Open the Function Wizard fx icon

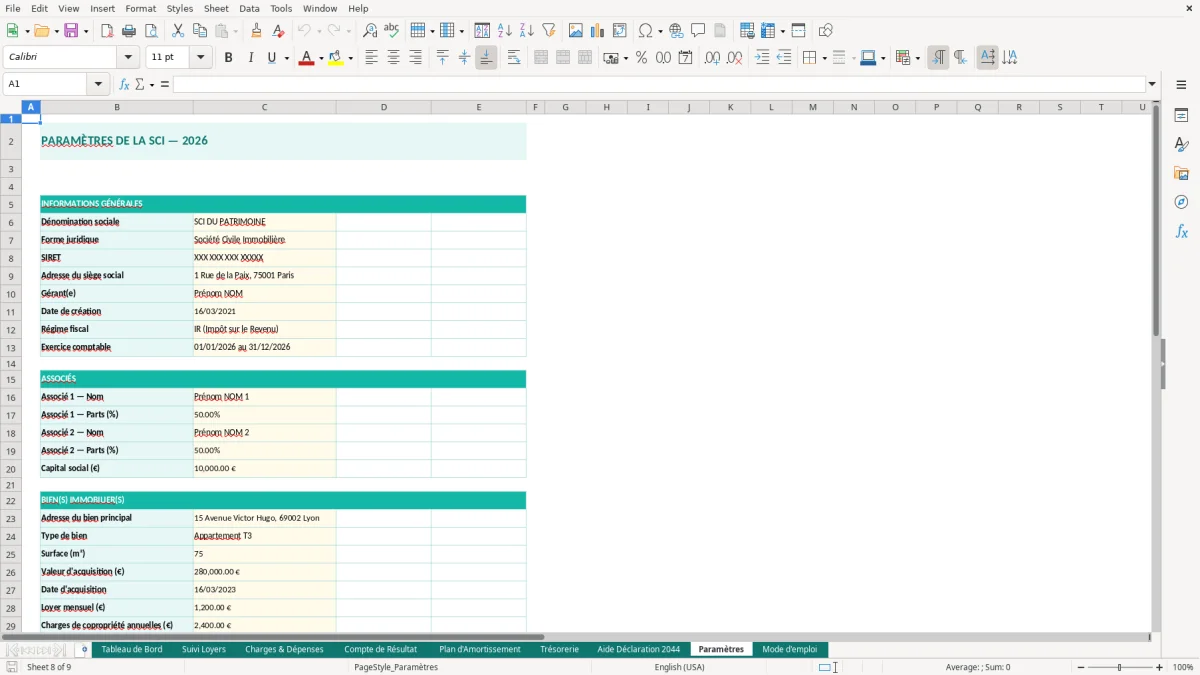point(125,84)
